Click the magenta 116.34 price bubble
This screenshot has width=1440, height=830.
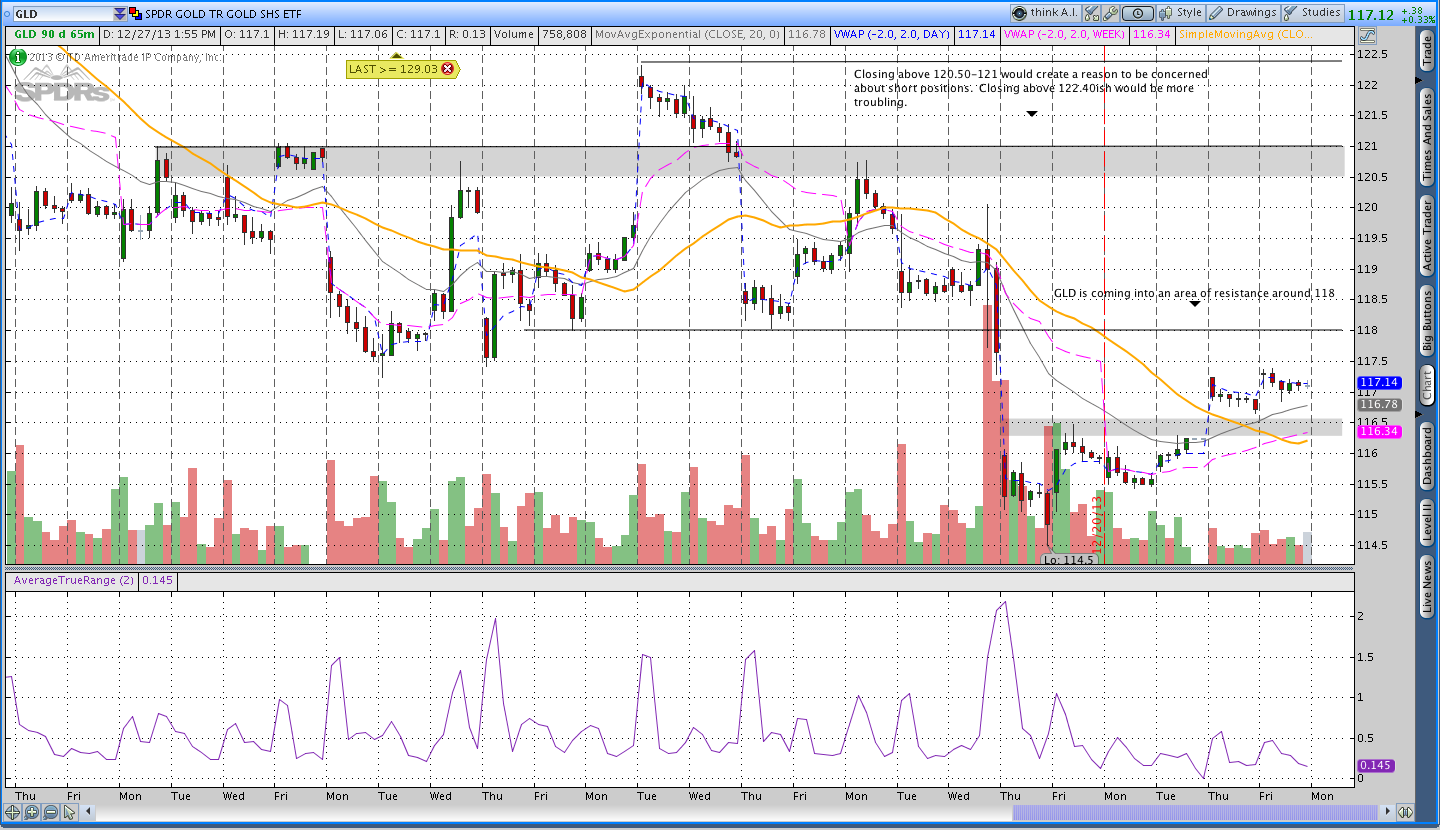tap(1378, 431)
